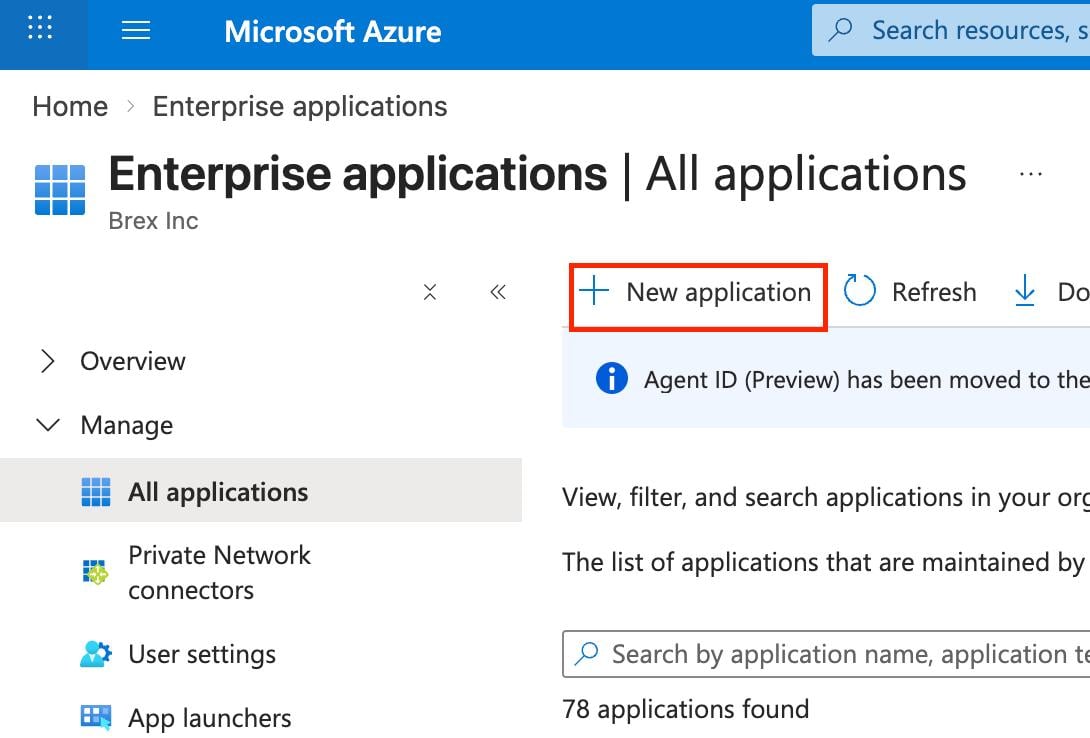The width and height of the screenshot is (1090, 738).
Task: Click the App launchers icon
Action: (x=96, y=718)
